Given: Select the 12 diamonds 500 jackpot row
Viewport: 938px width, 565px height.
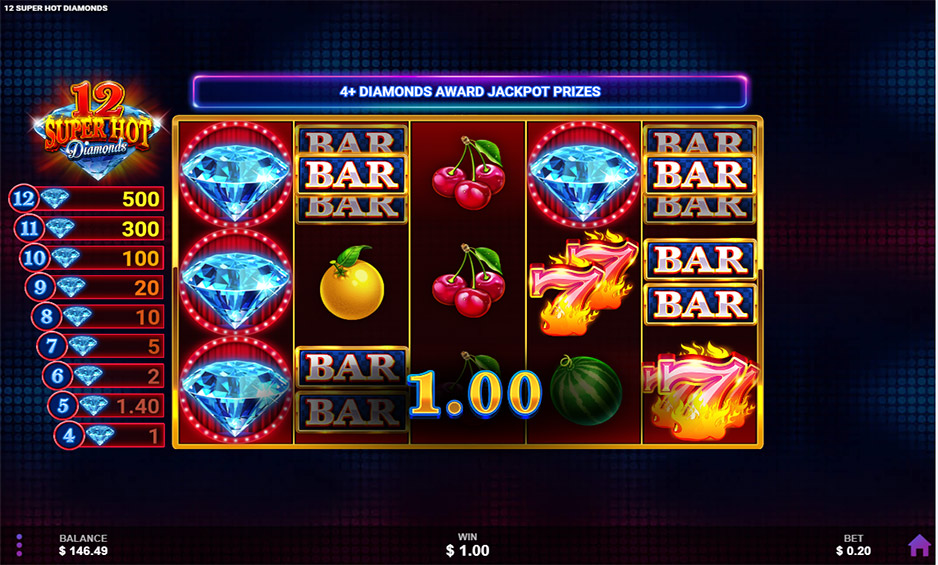Looking at the screenshot, I should click(x=87, y=199).
